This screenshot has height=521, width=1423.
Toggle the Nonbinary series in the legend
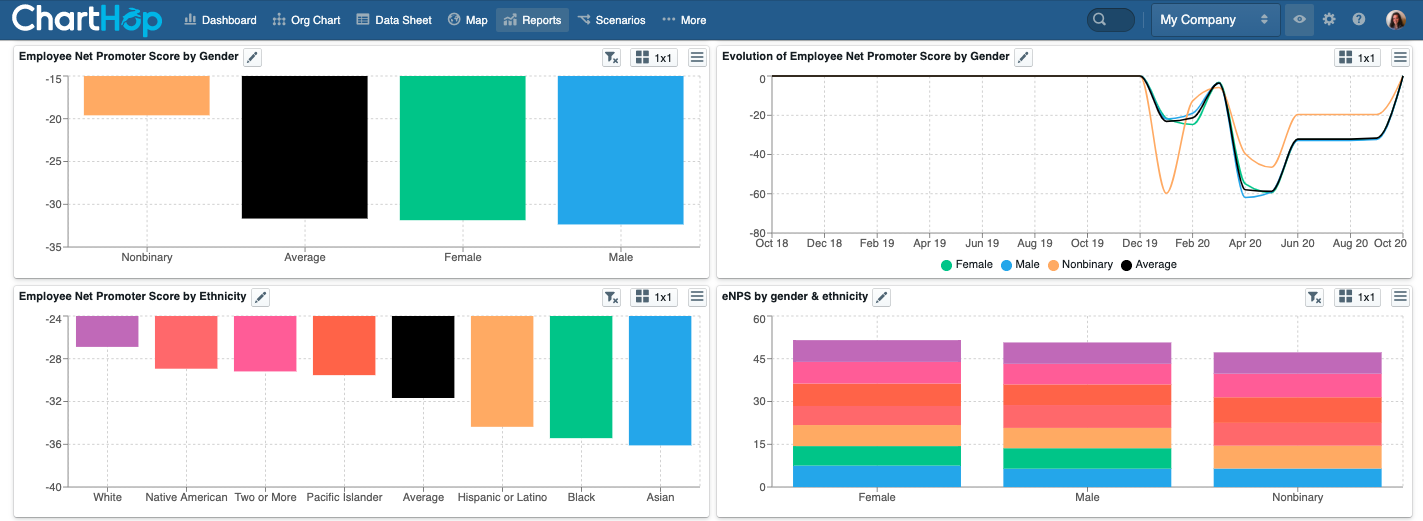1080,265
